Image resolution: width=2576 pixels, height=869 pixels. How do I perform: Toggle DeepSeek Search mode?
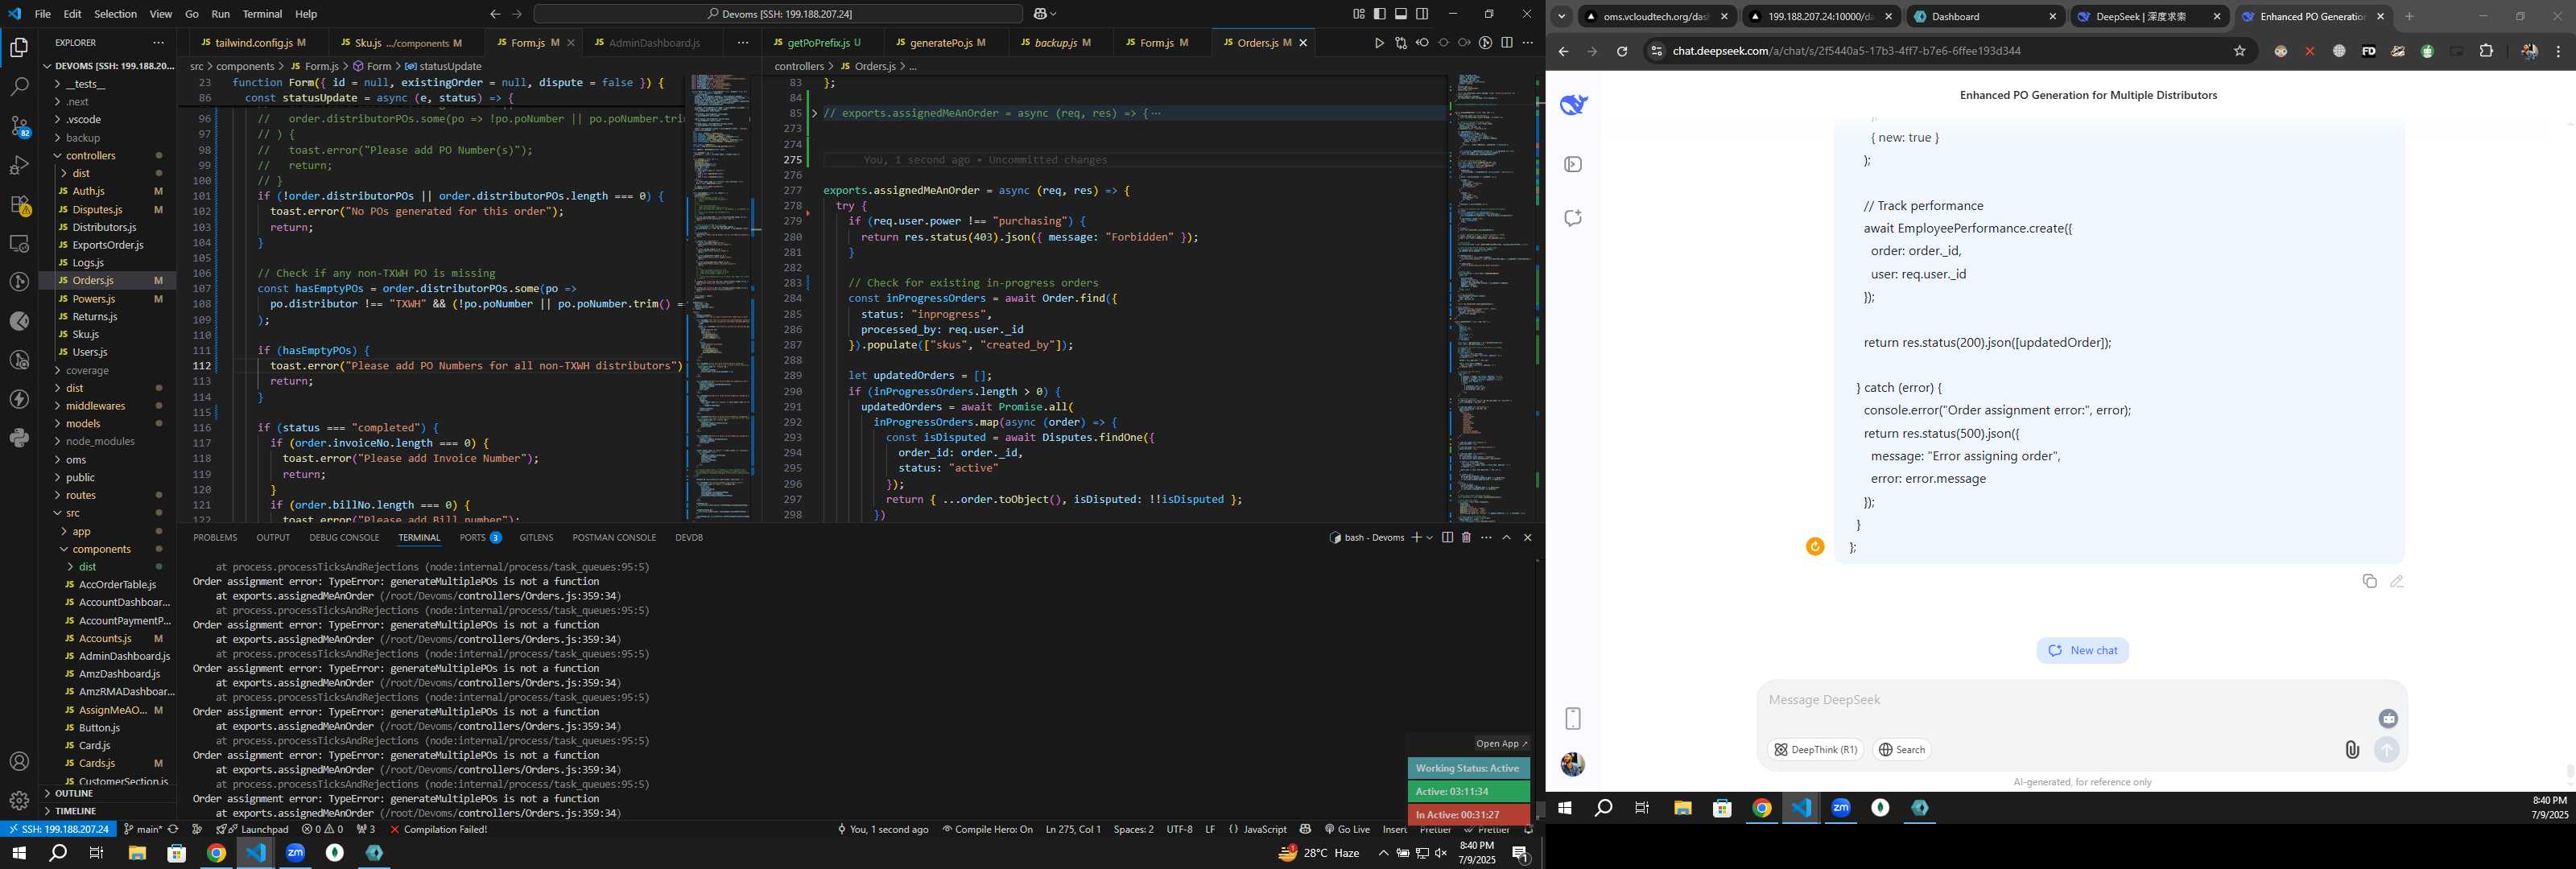click(x=1902, y=749)
